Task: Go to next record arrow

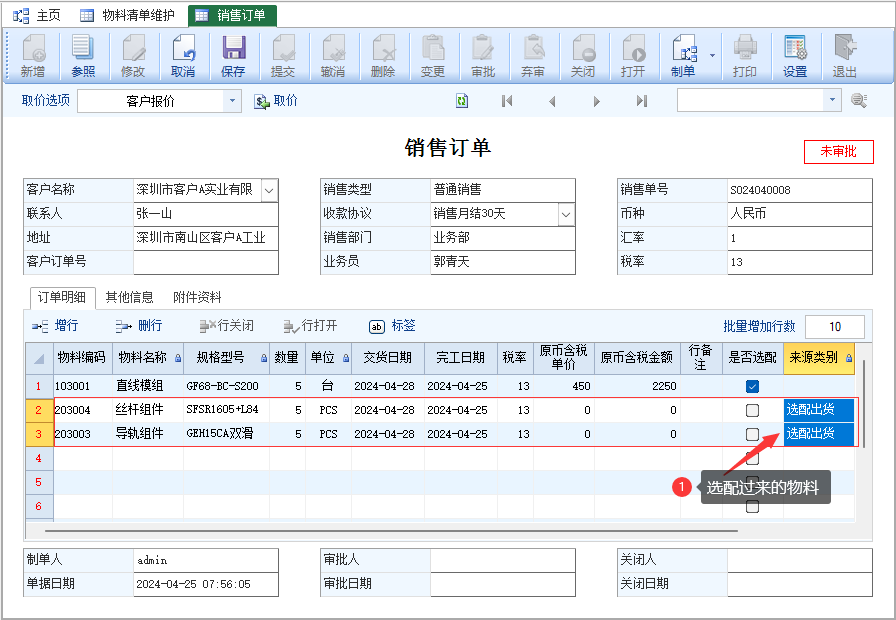Action: point(597,101)
